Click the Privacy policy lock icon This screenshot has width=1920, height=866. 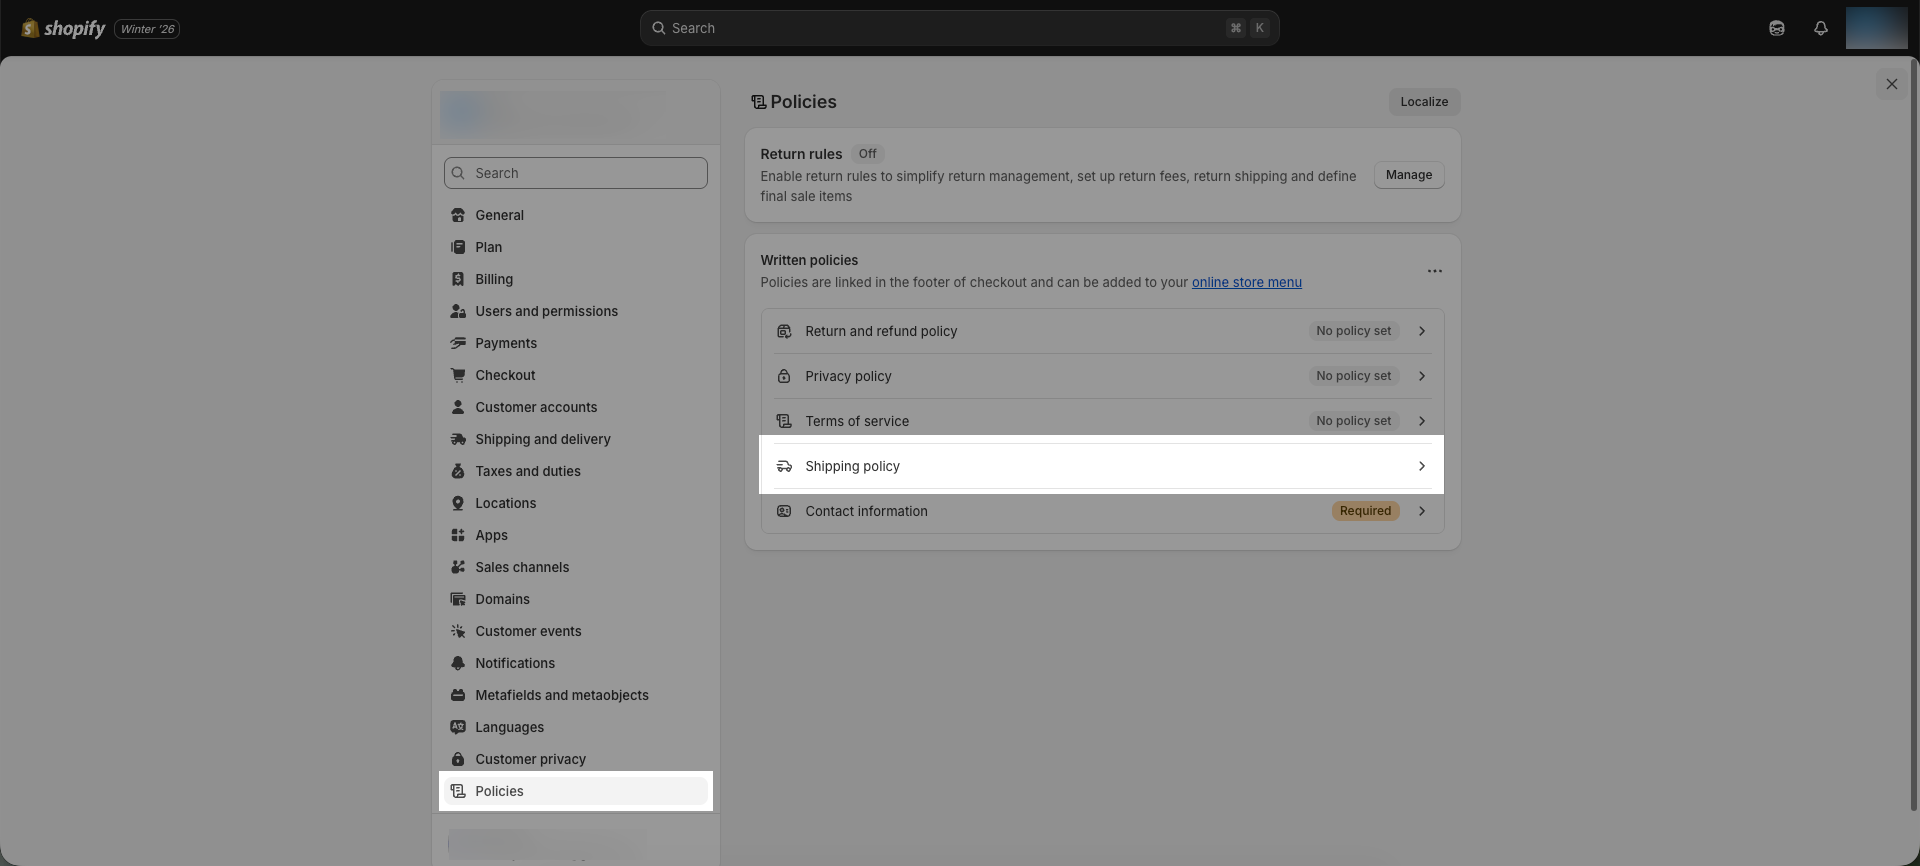[784, 376]
